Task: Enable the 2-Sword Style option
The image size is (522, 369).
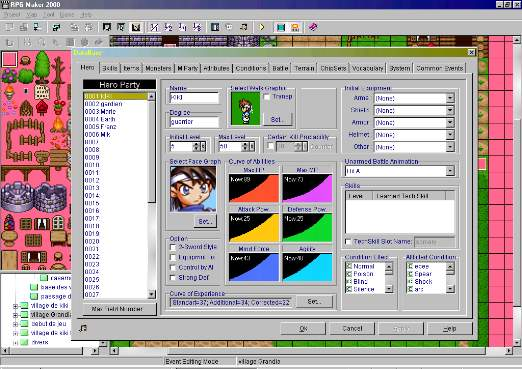Action: [173, 247]
